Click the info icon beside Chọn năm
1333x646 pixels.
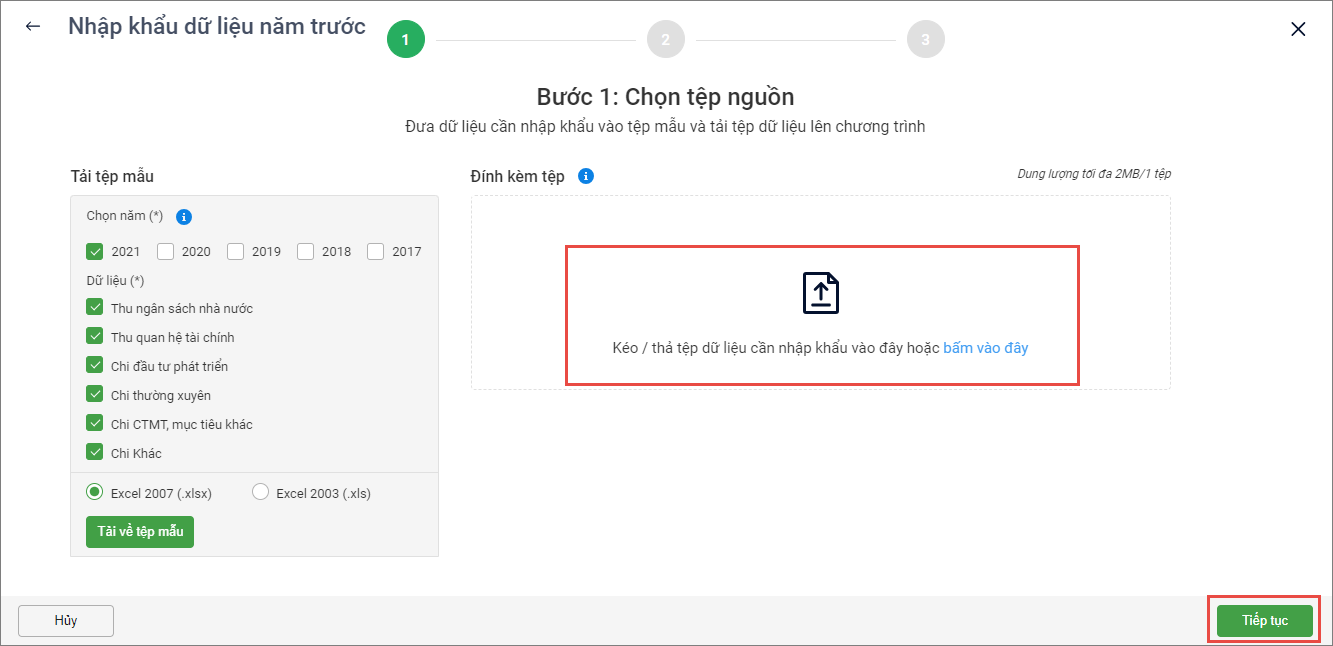183,217
